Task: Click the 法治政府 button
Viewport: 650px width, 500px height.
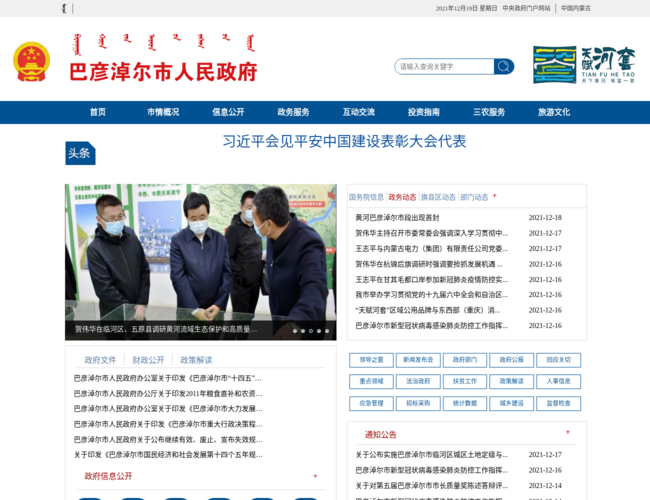Action: click(418, 381)
